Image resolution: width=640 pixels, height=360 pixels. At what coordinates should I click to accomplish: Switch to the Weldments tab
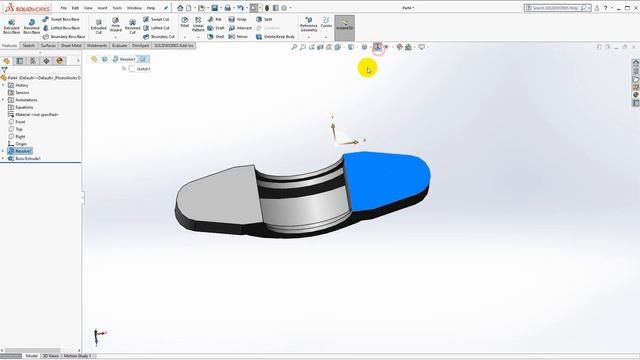[x=97, y=45]
